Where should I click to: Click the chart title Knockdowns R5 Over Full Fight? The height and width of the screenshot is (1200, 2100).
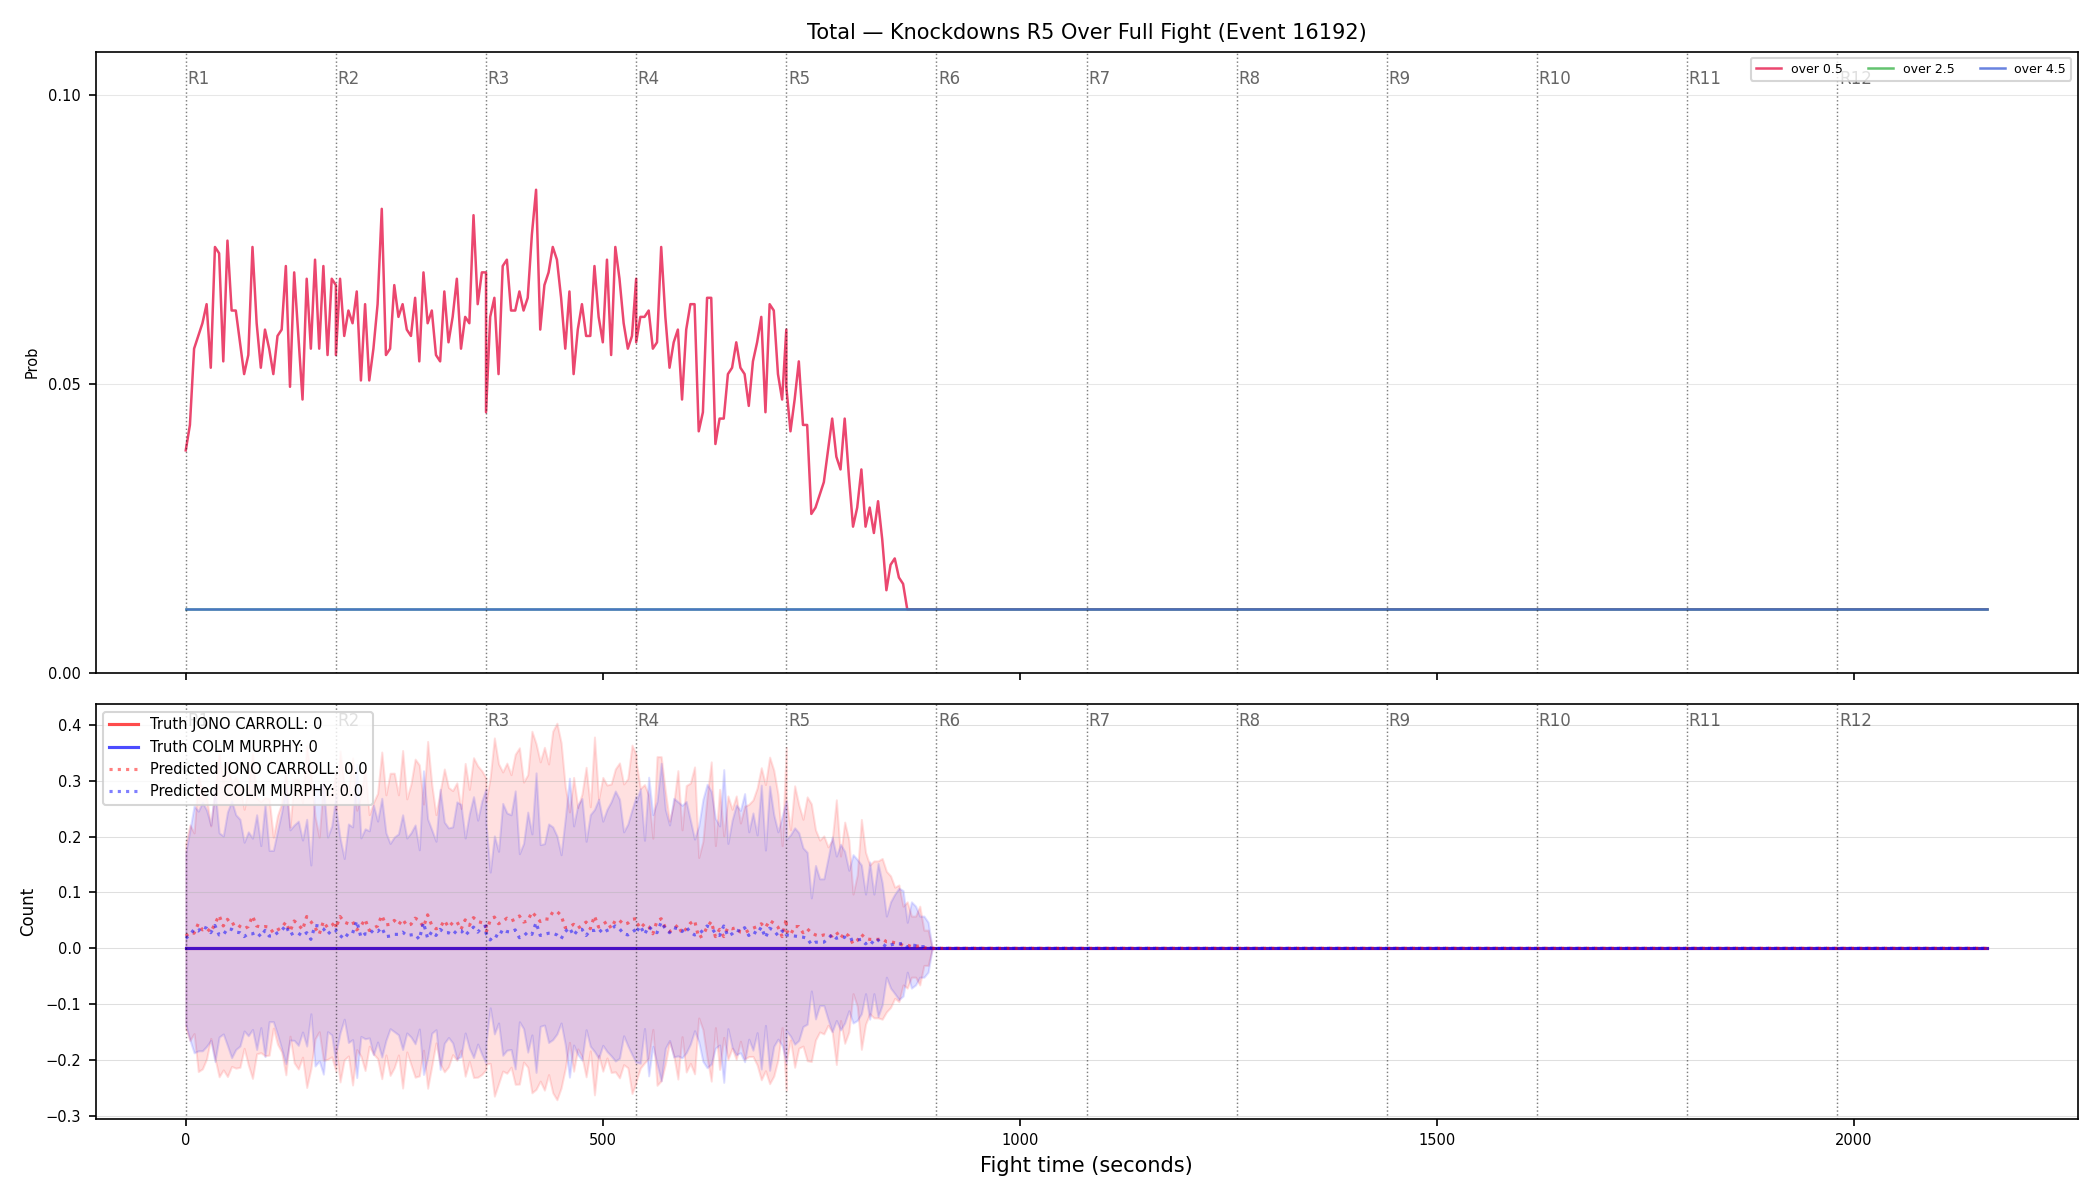(1086, 32)
